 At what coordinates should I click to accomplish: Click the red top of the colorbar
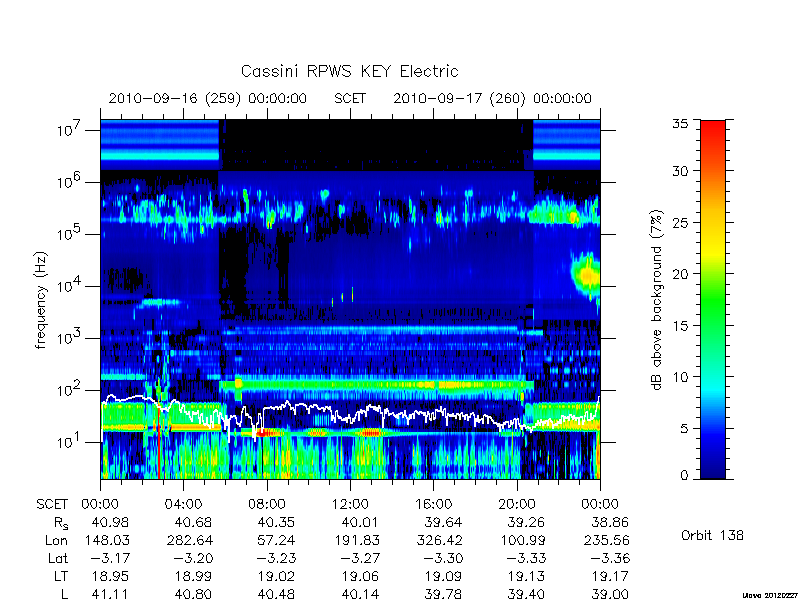click(713, 134)
